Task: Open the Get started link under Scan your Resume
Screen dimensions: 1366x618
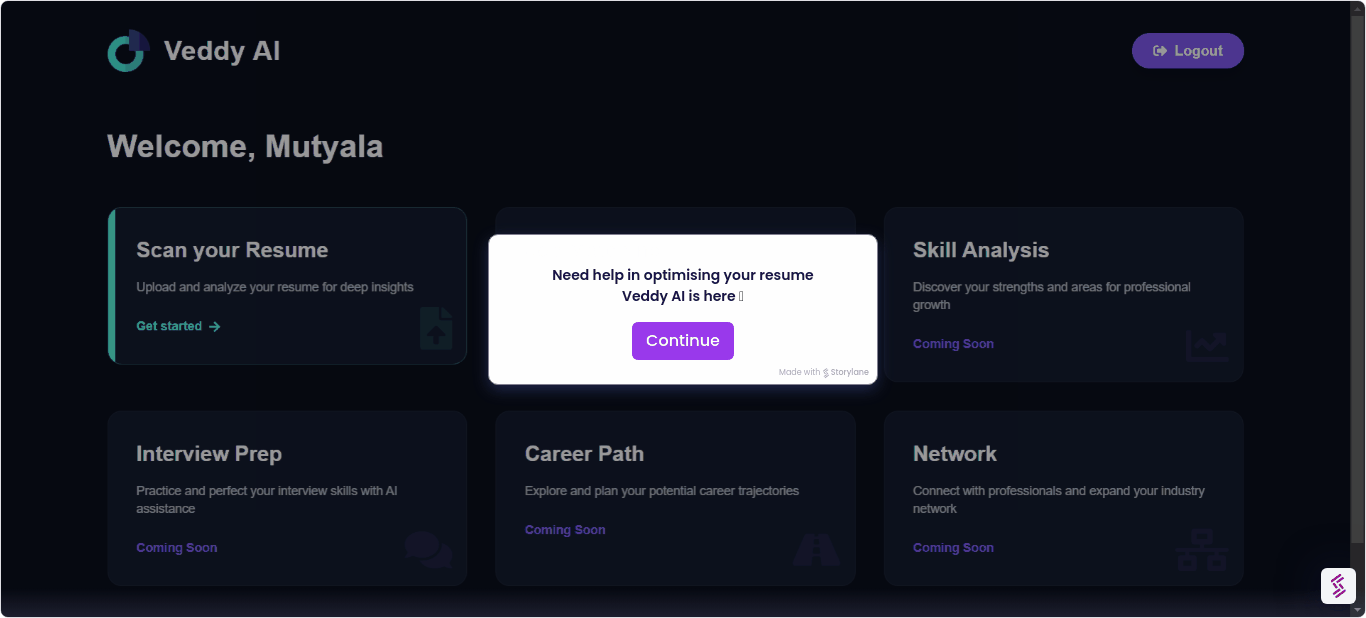Action: click(166, 325)
